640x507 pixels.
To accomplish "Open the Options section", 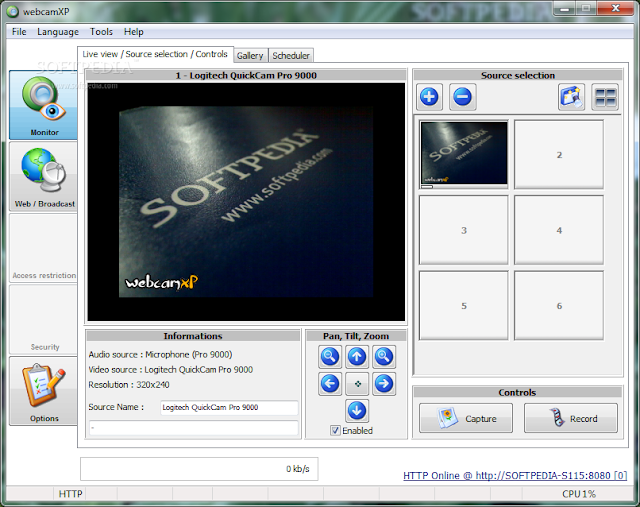I will pos(43,391).
